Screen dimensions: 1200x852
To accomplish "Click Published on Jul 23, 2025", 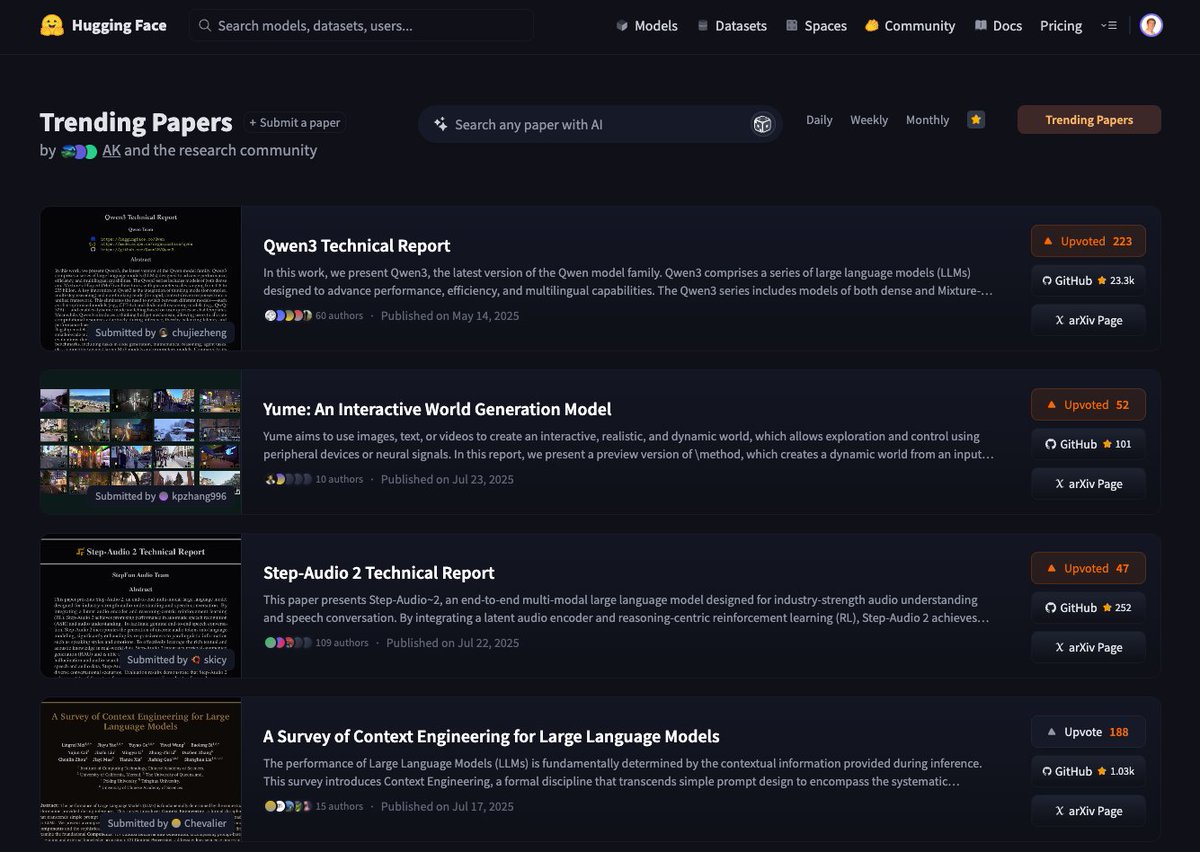I will 447,479.
